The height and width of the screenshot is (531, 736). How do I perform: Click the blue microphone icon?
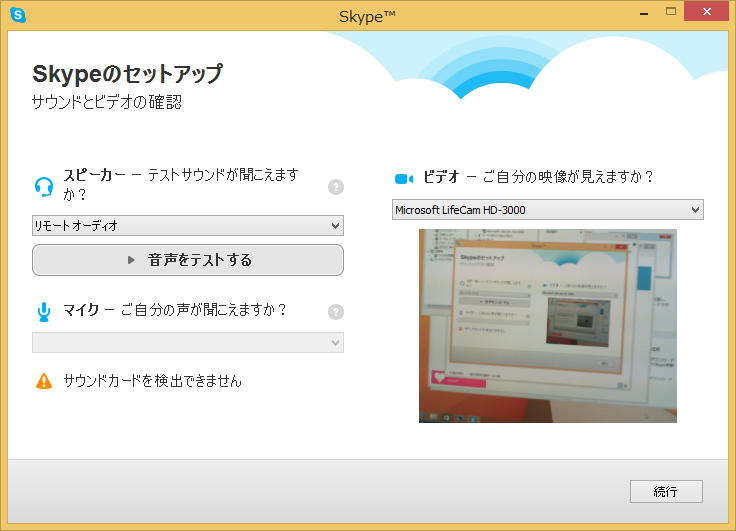coord(44,312)
